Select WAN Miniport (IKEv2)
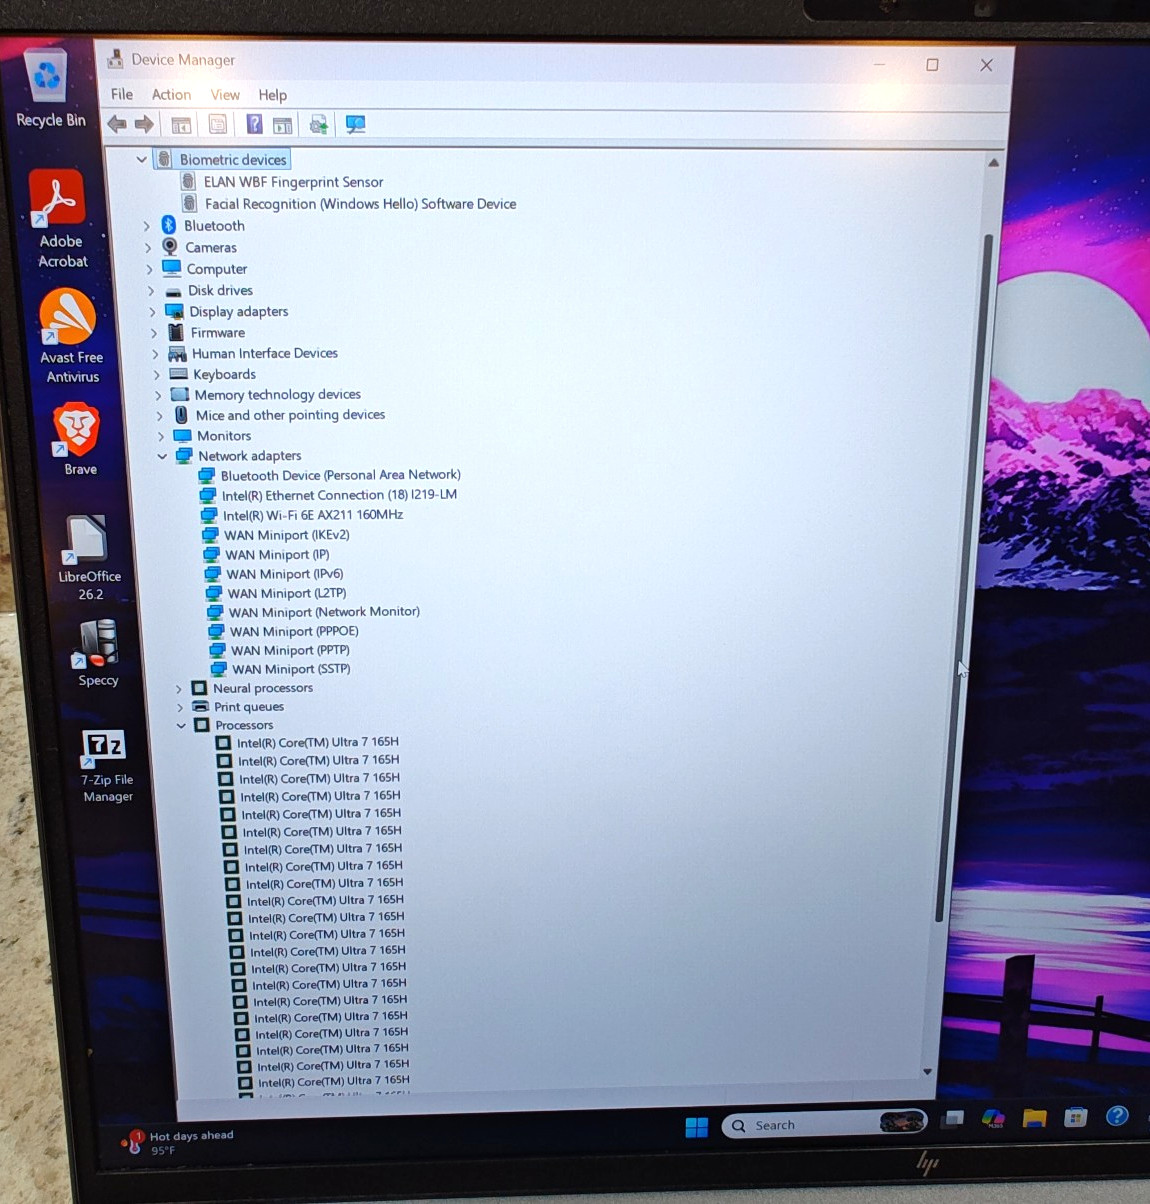Screen dimensions: 1150x1204 (x=287, y=535)
